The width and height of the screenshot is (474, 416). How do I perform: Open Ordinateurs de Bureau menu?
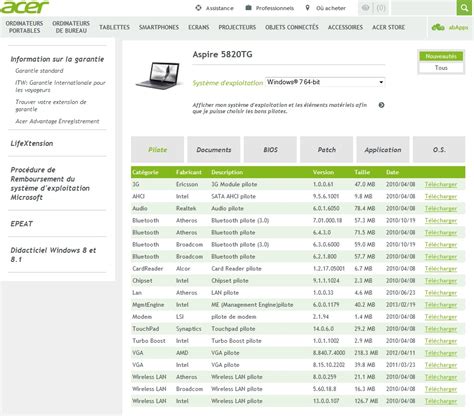pos(71,27)
